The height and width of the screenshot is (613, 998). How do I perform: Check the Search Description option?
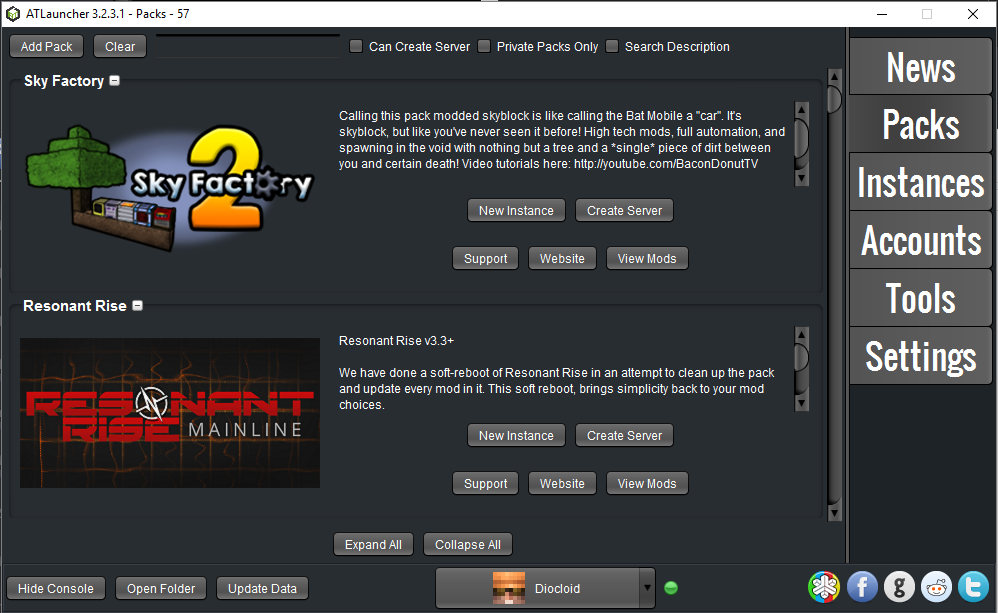click(x=612, y=46)
